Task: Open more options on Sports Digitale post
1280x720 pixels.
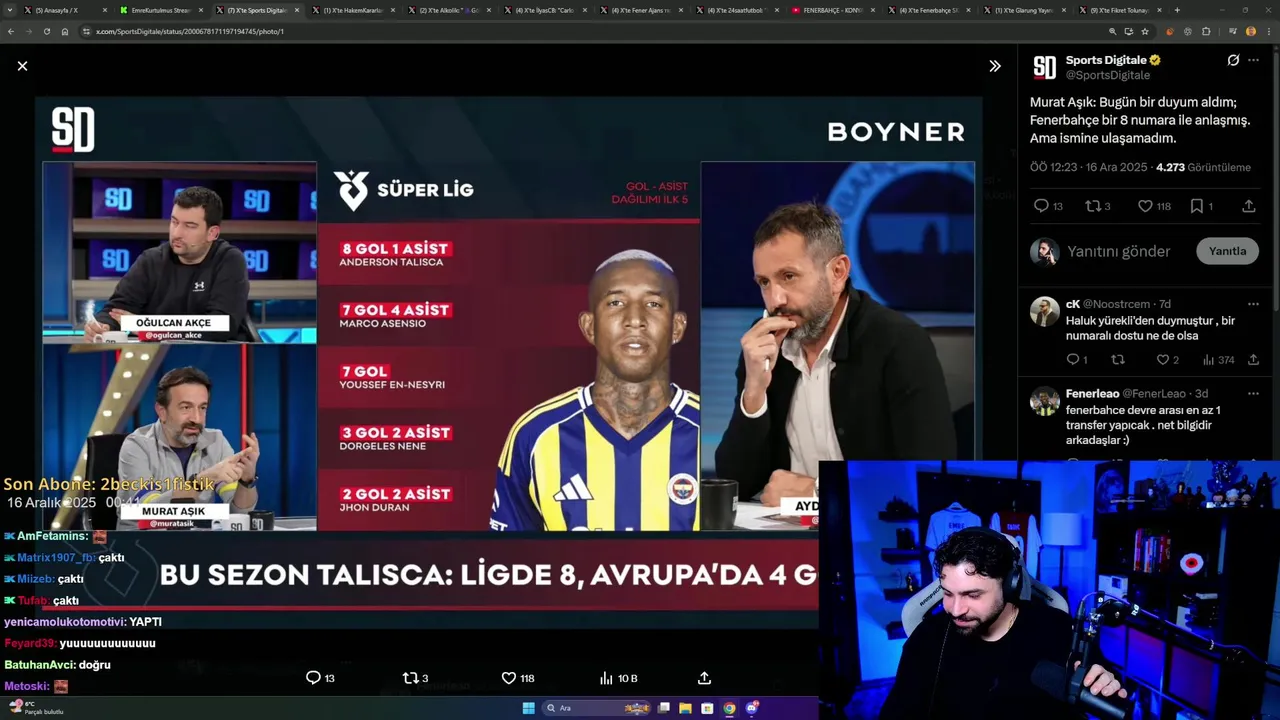Action: [x=1253, y=60]
